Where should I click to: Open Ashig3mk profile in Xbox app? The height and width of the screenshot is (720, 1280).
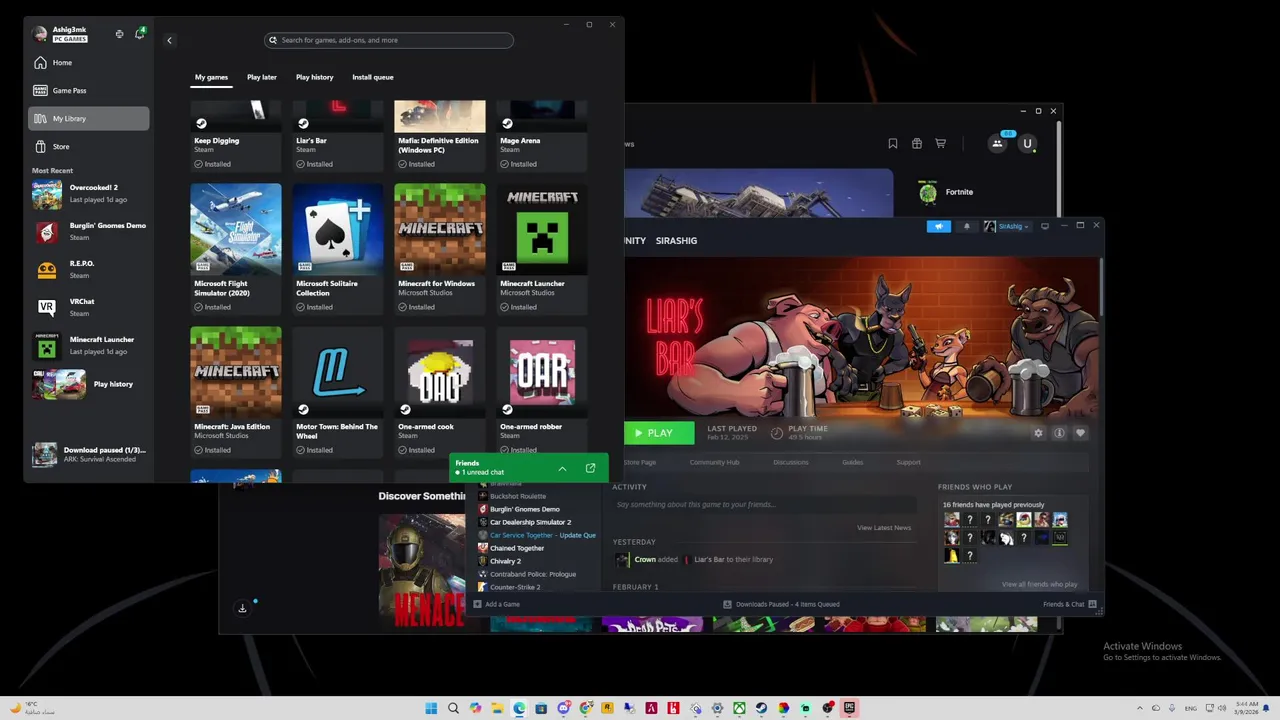[x=62, y=34]
